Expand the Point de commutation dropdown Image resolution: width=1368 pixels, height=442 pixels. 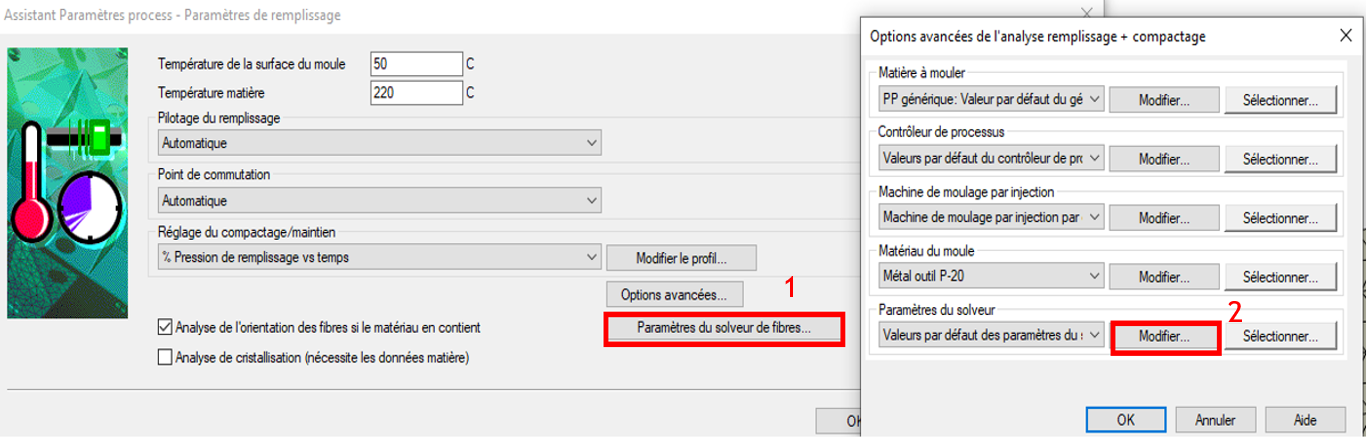click(x=380, y=200)
